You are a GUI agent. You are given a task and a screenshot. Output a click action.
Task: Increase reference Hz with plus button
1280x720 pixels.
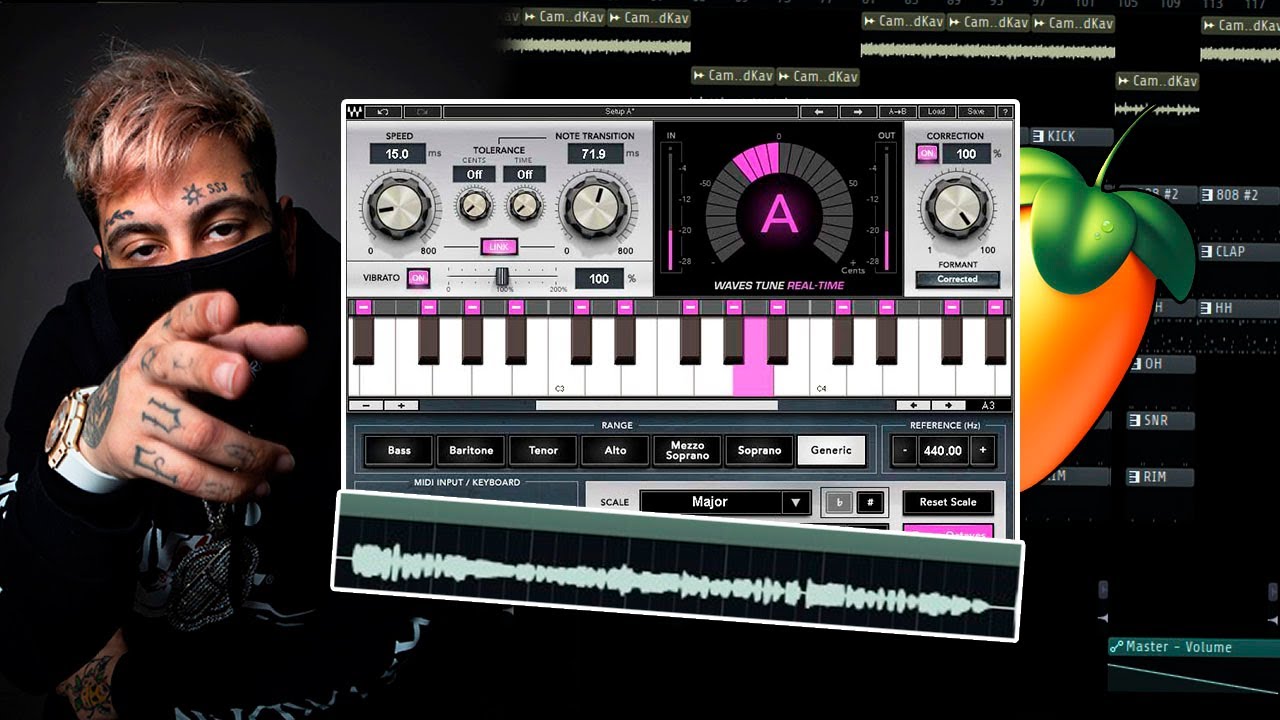click(x=982, y=451)
